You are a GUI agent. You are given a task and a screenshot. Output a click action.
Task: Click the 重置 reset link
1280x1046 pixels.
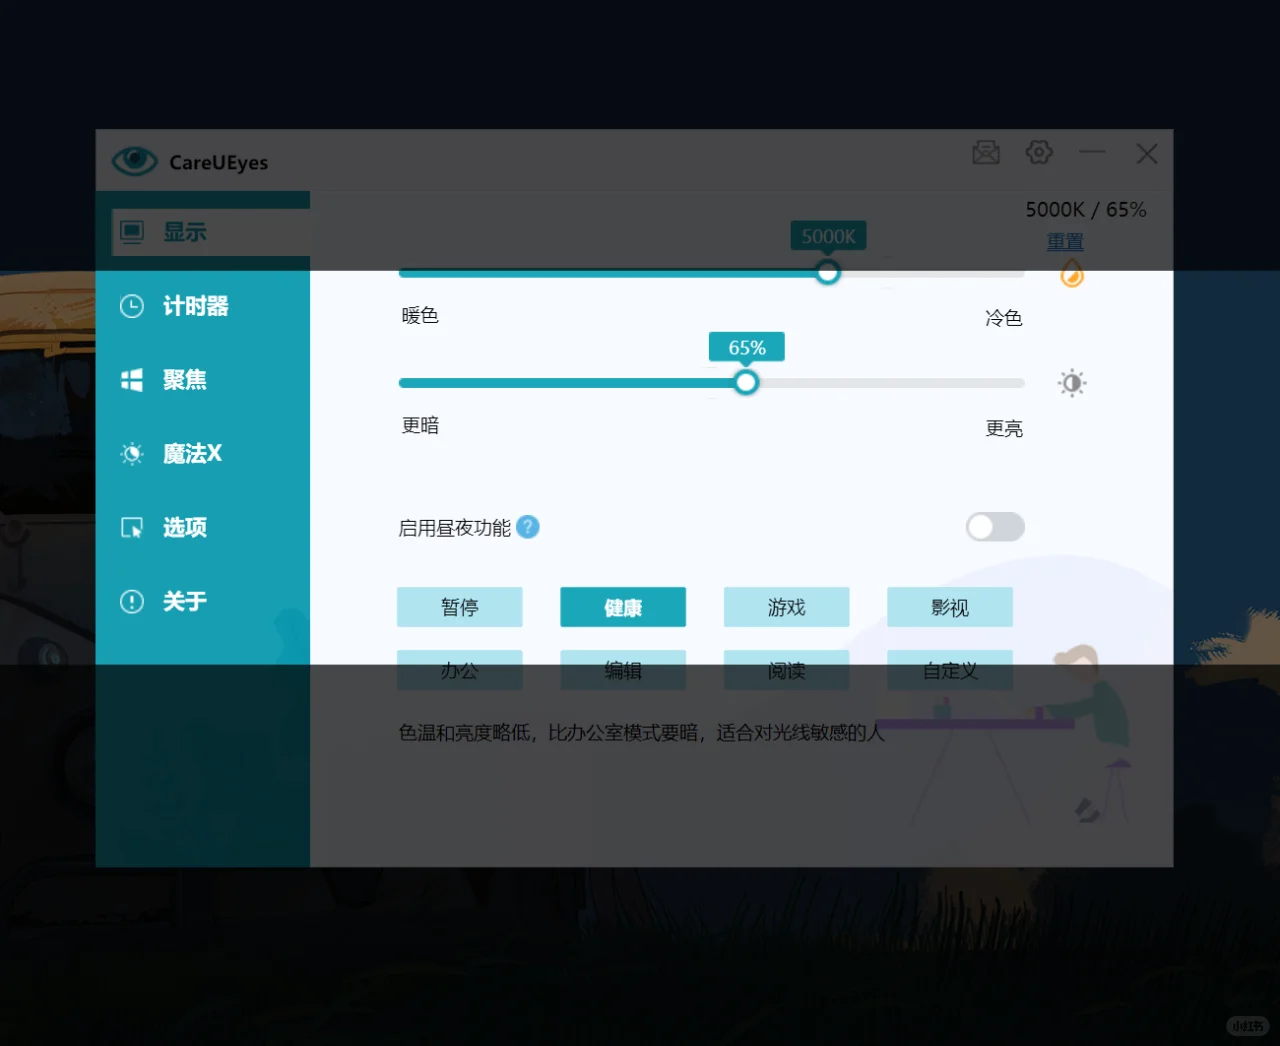[1065, 241]
